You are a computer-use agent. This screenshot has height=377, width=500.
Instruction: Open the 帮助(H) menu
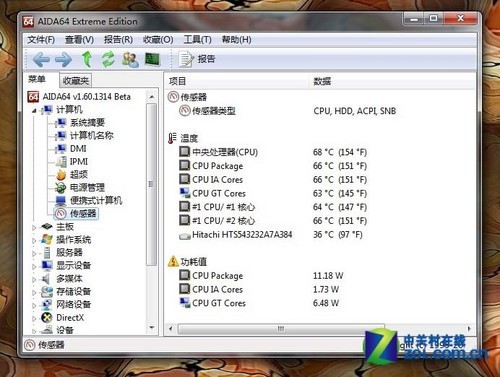coord(237,40)
